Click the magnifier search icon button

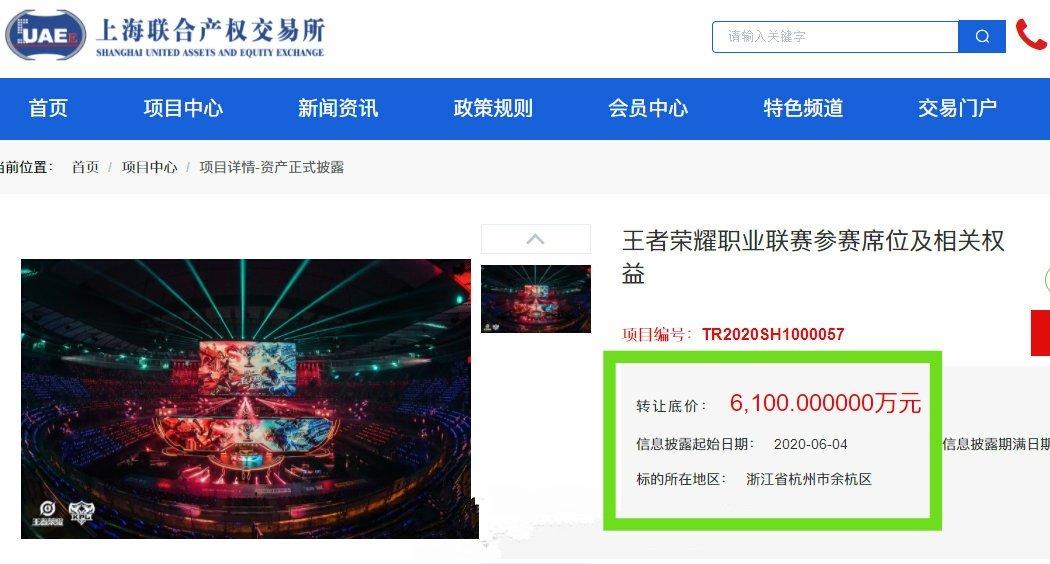click(x=982, y=37)
